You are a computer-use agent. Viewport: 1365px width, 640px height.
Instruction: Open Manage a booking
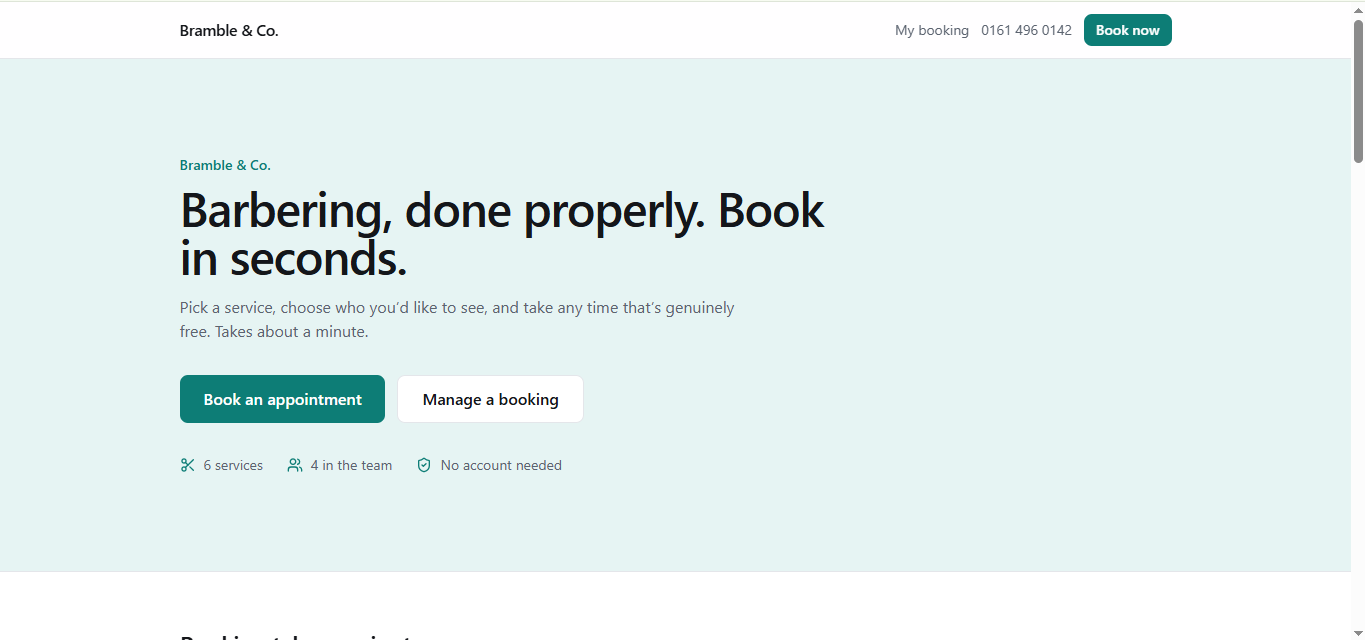490,399
